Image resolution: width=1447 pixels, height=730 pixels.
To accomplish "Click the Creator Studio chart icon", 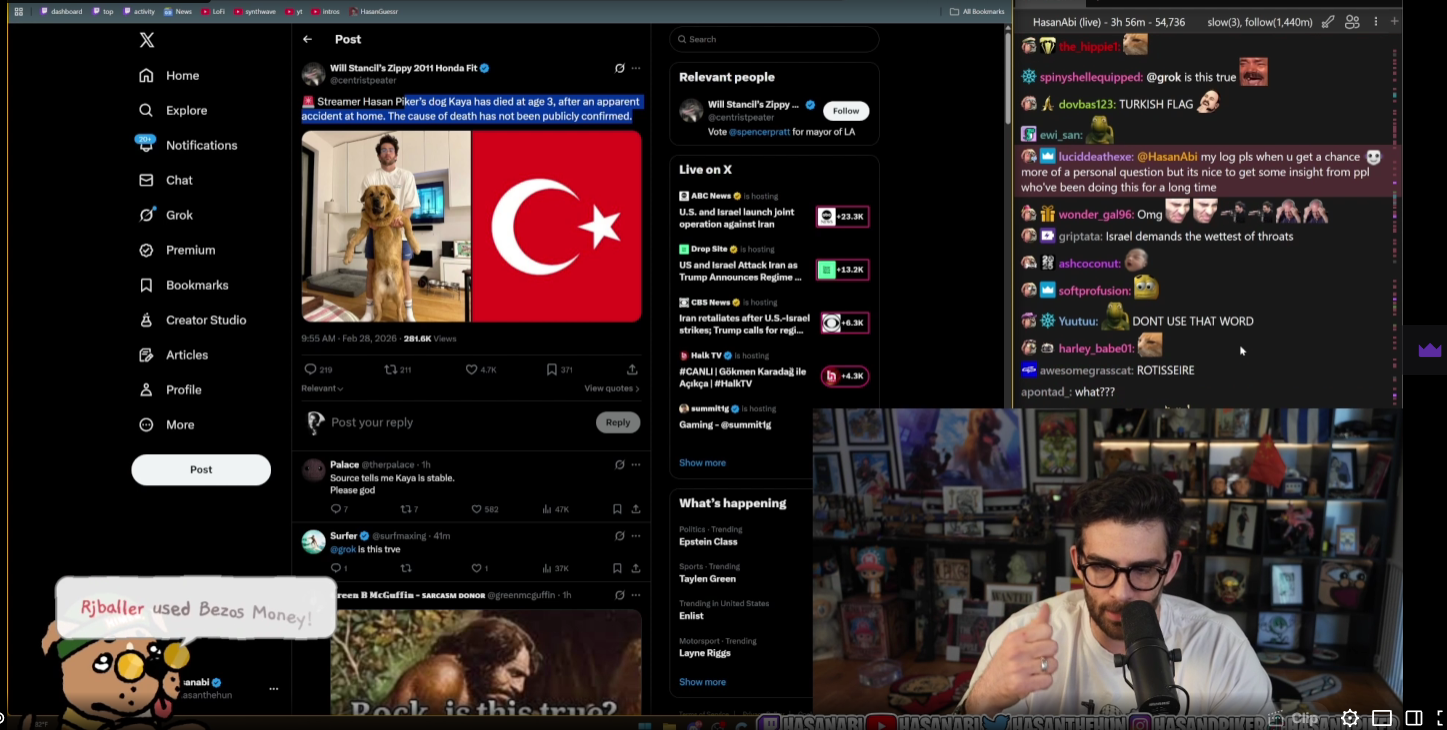I will pos(146,321).
